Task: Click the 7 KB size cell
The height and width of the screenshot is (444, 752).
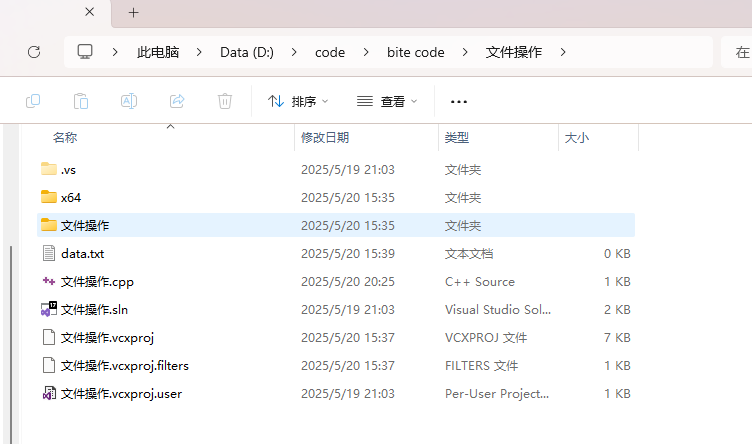Action: pyautogui.click(x=617, y=338)
